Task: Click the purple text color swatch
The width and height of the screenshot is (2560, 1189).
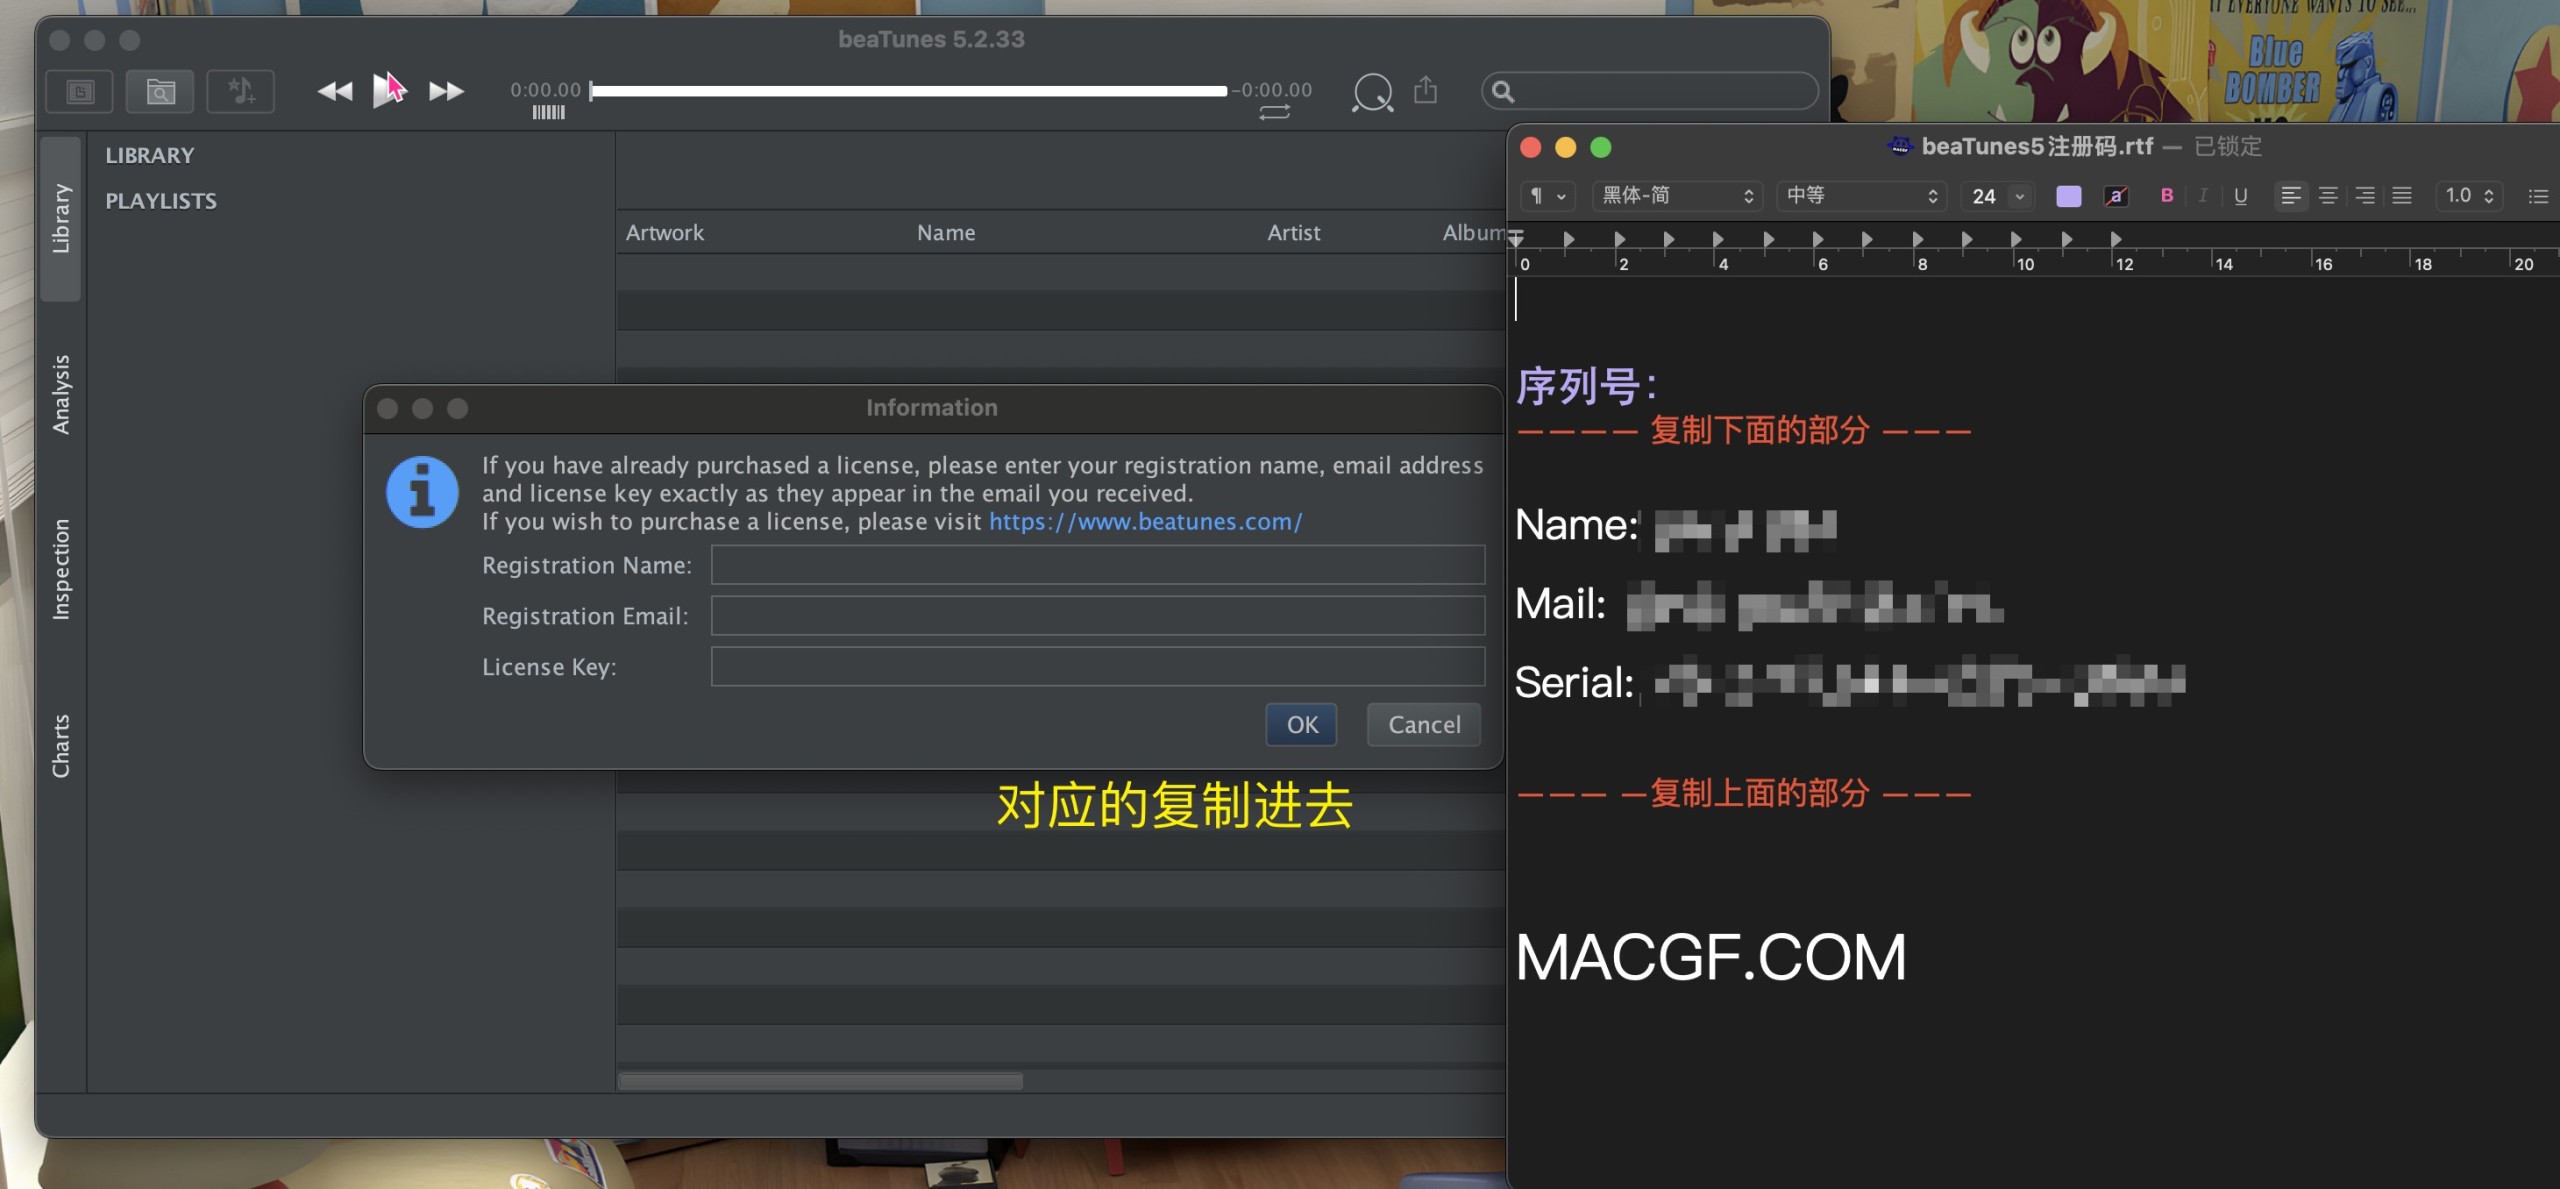Action: (2067, 196)
